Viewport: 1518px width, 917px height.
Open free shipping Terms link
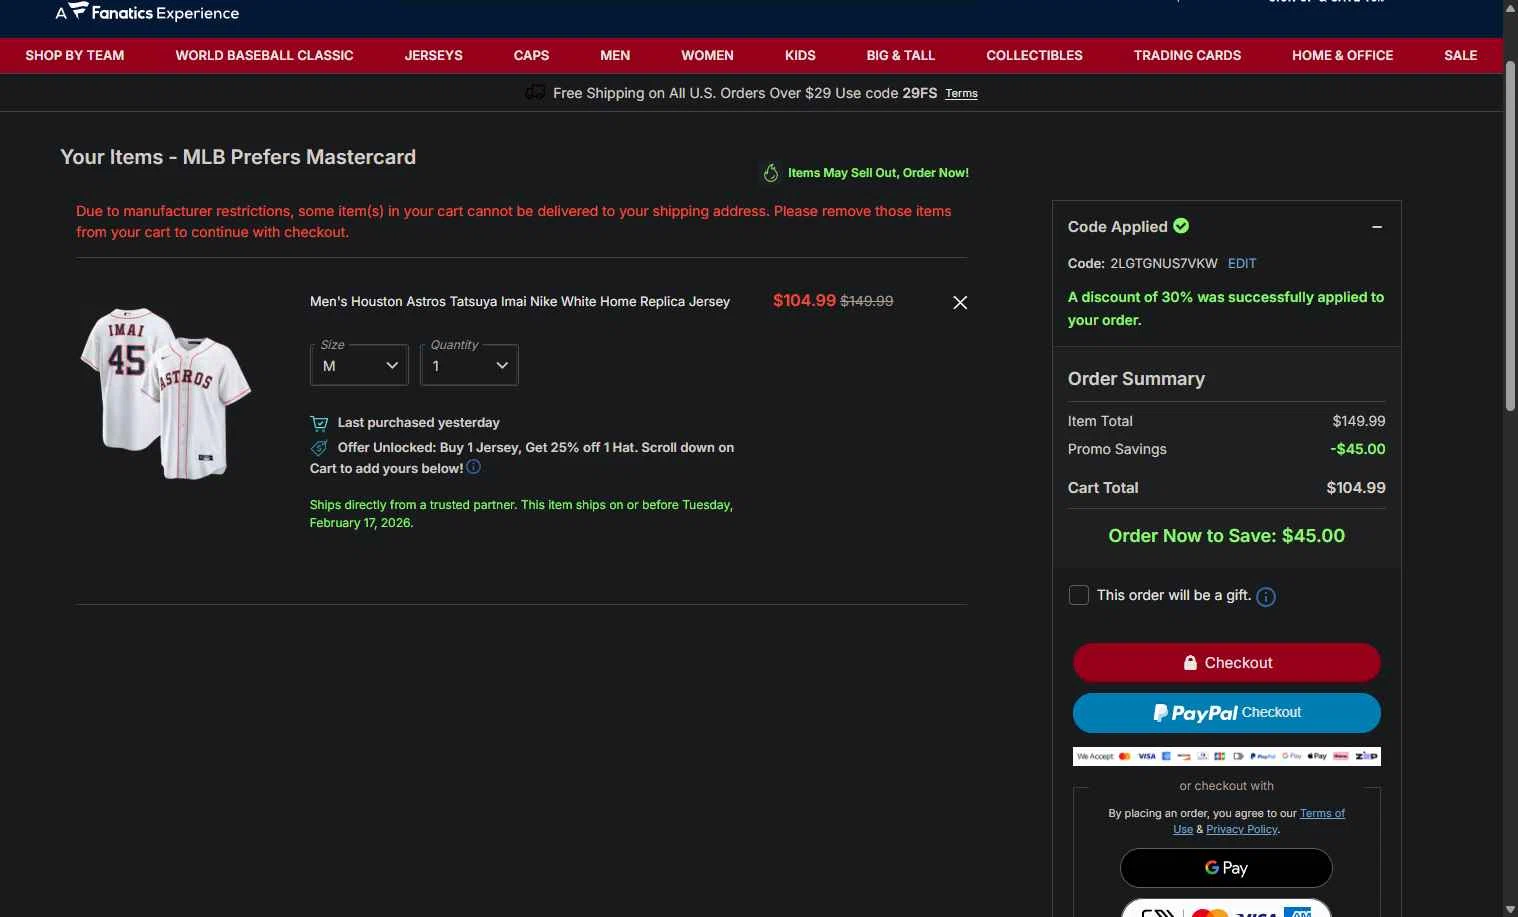coord(961,93)
